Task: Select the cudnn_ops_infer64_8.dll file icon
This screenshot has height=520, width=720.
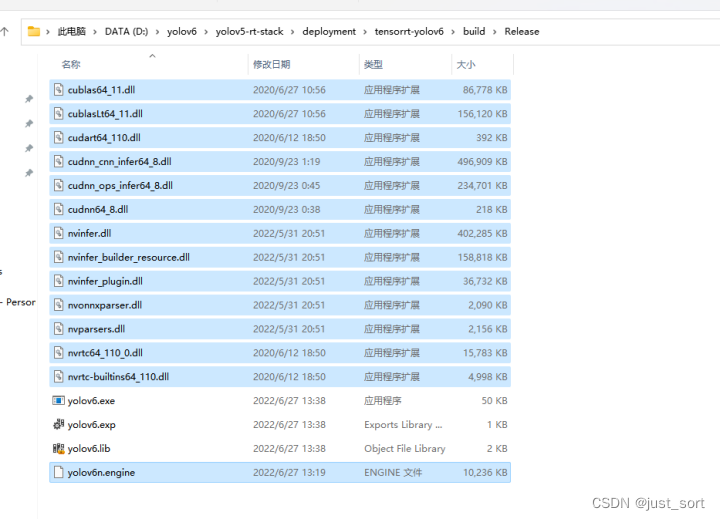Action: 58,185
